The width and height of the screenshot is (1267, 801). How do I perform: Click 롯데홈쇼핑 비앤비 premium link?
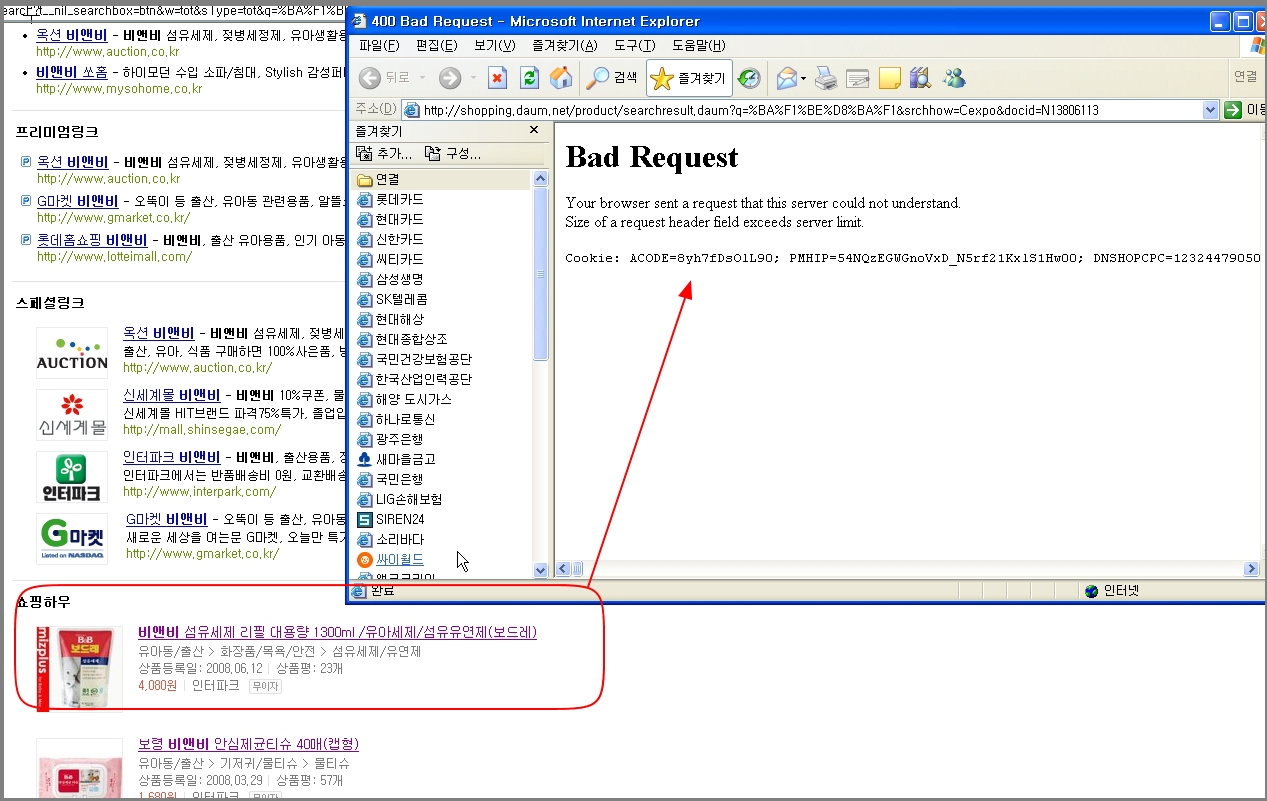[x=92, y=240]
